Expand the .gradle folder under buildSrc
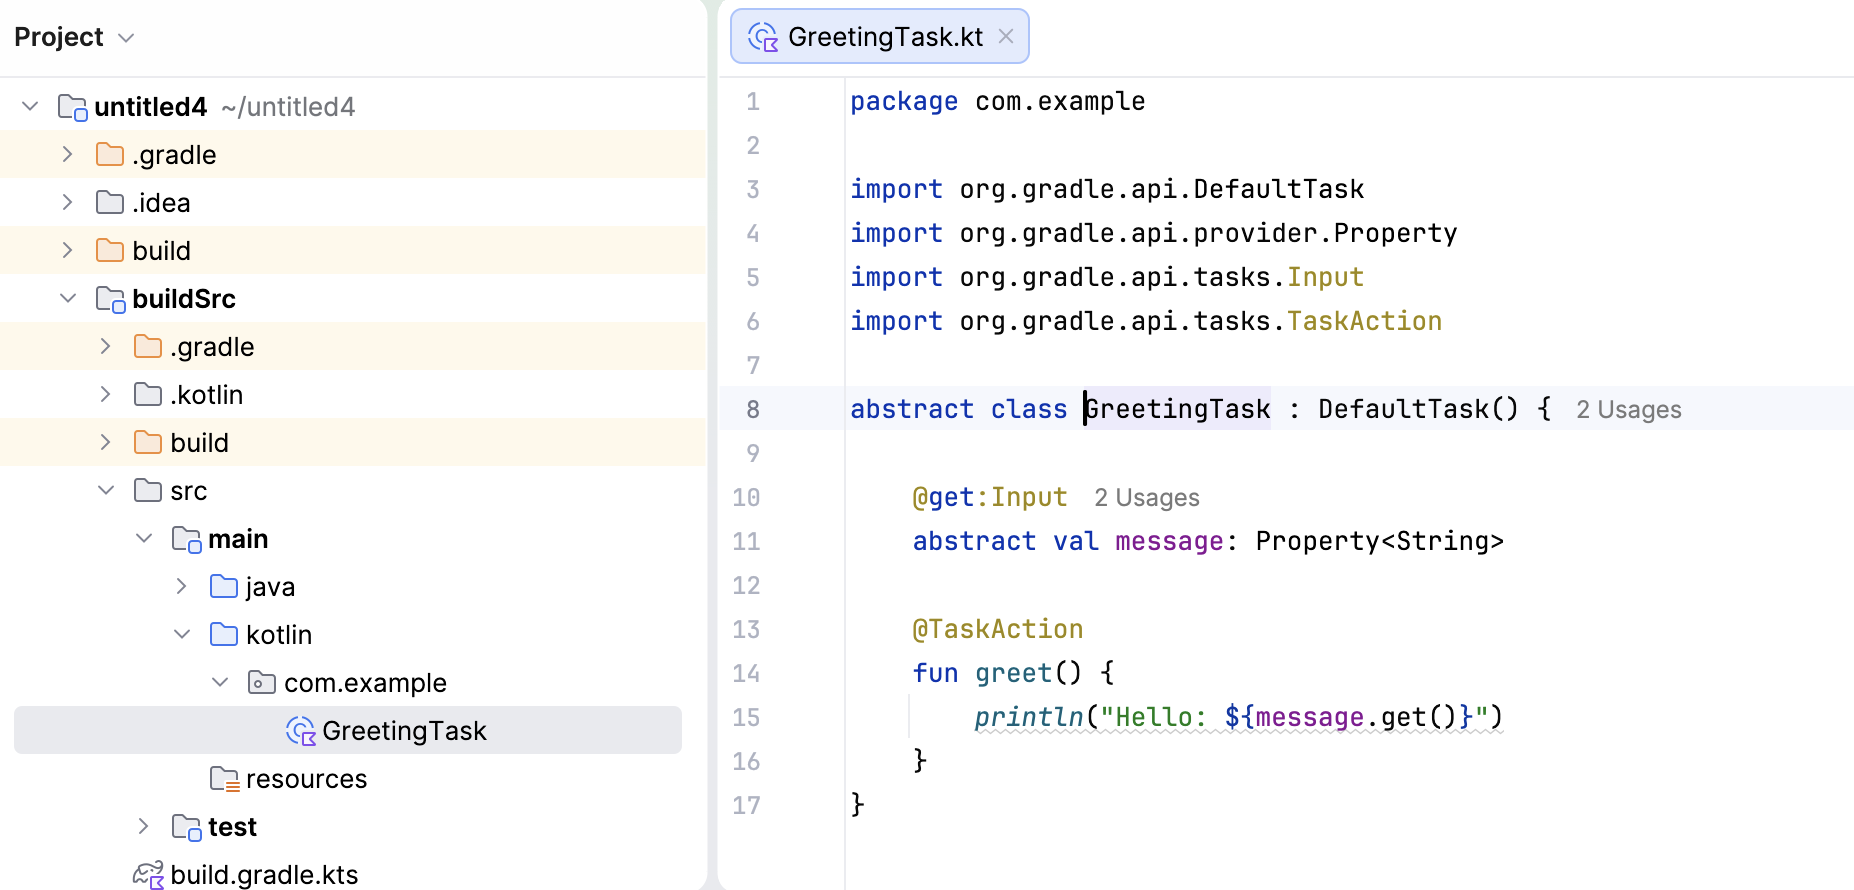Screen dimensions: 1854x890 click(x=106, y=346)
